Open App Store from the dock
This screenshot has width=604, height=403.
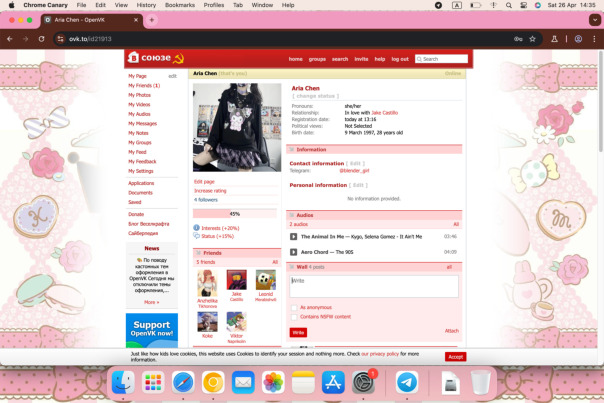tap(333, 382)
